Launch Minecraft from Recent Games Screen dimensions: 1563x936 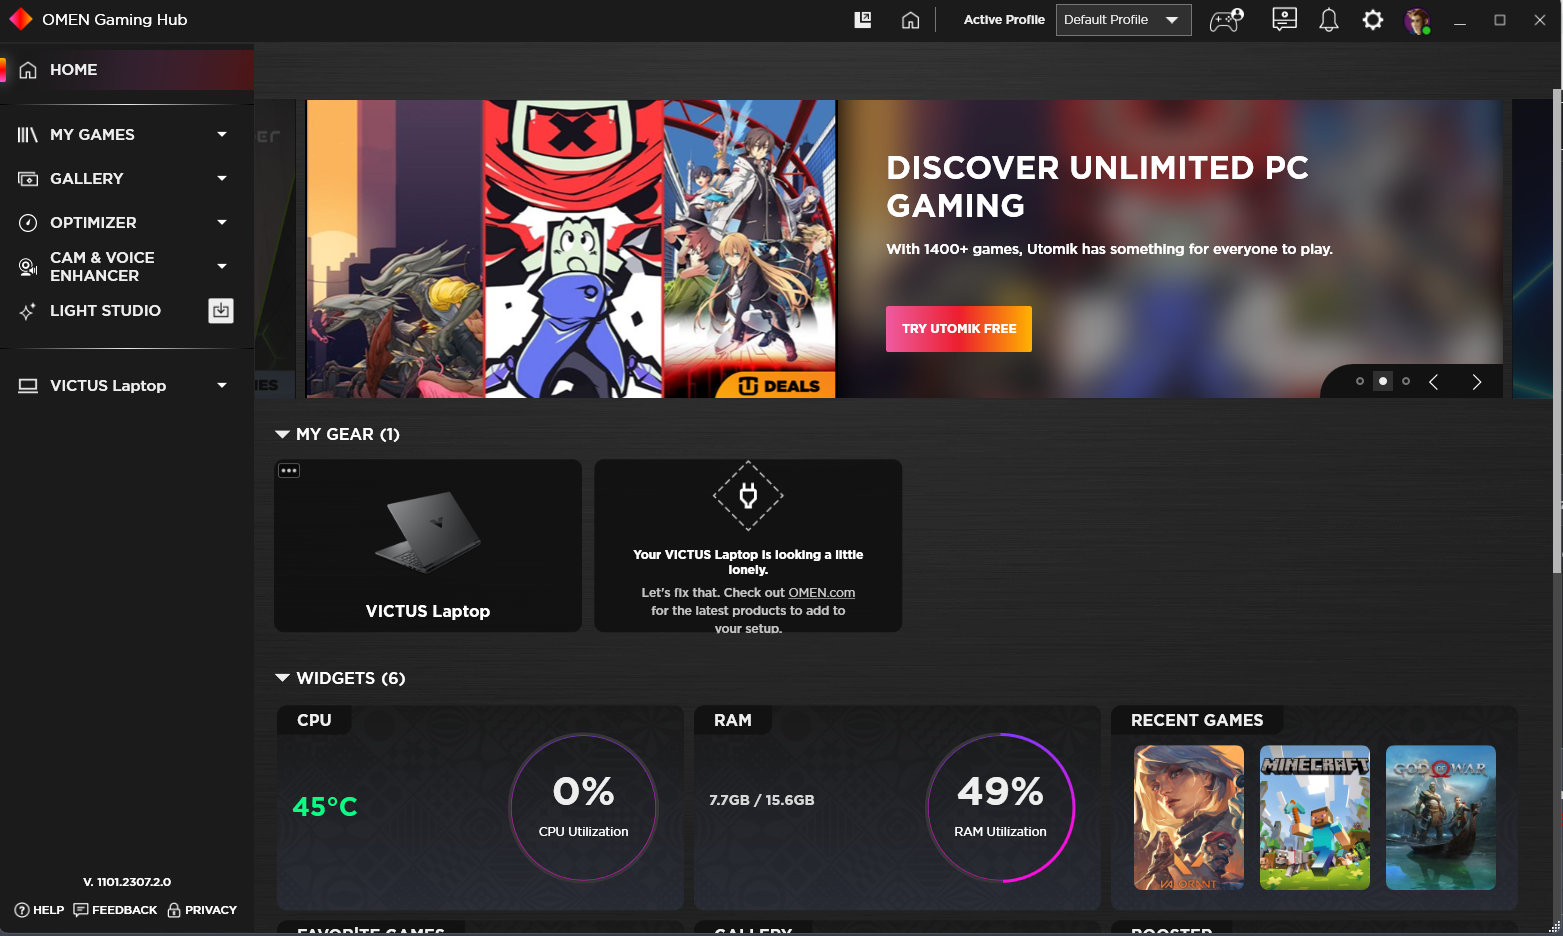(x=1315, y=818)
